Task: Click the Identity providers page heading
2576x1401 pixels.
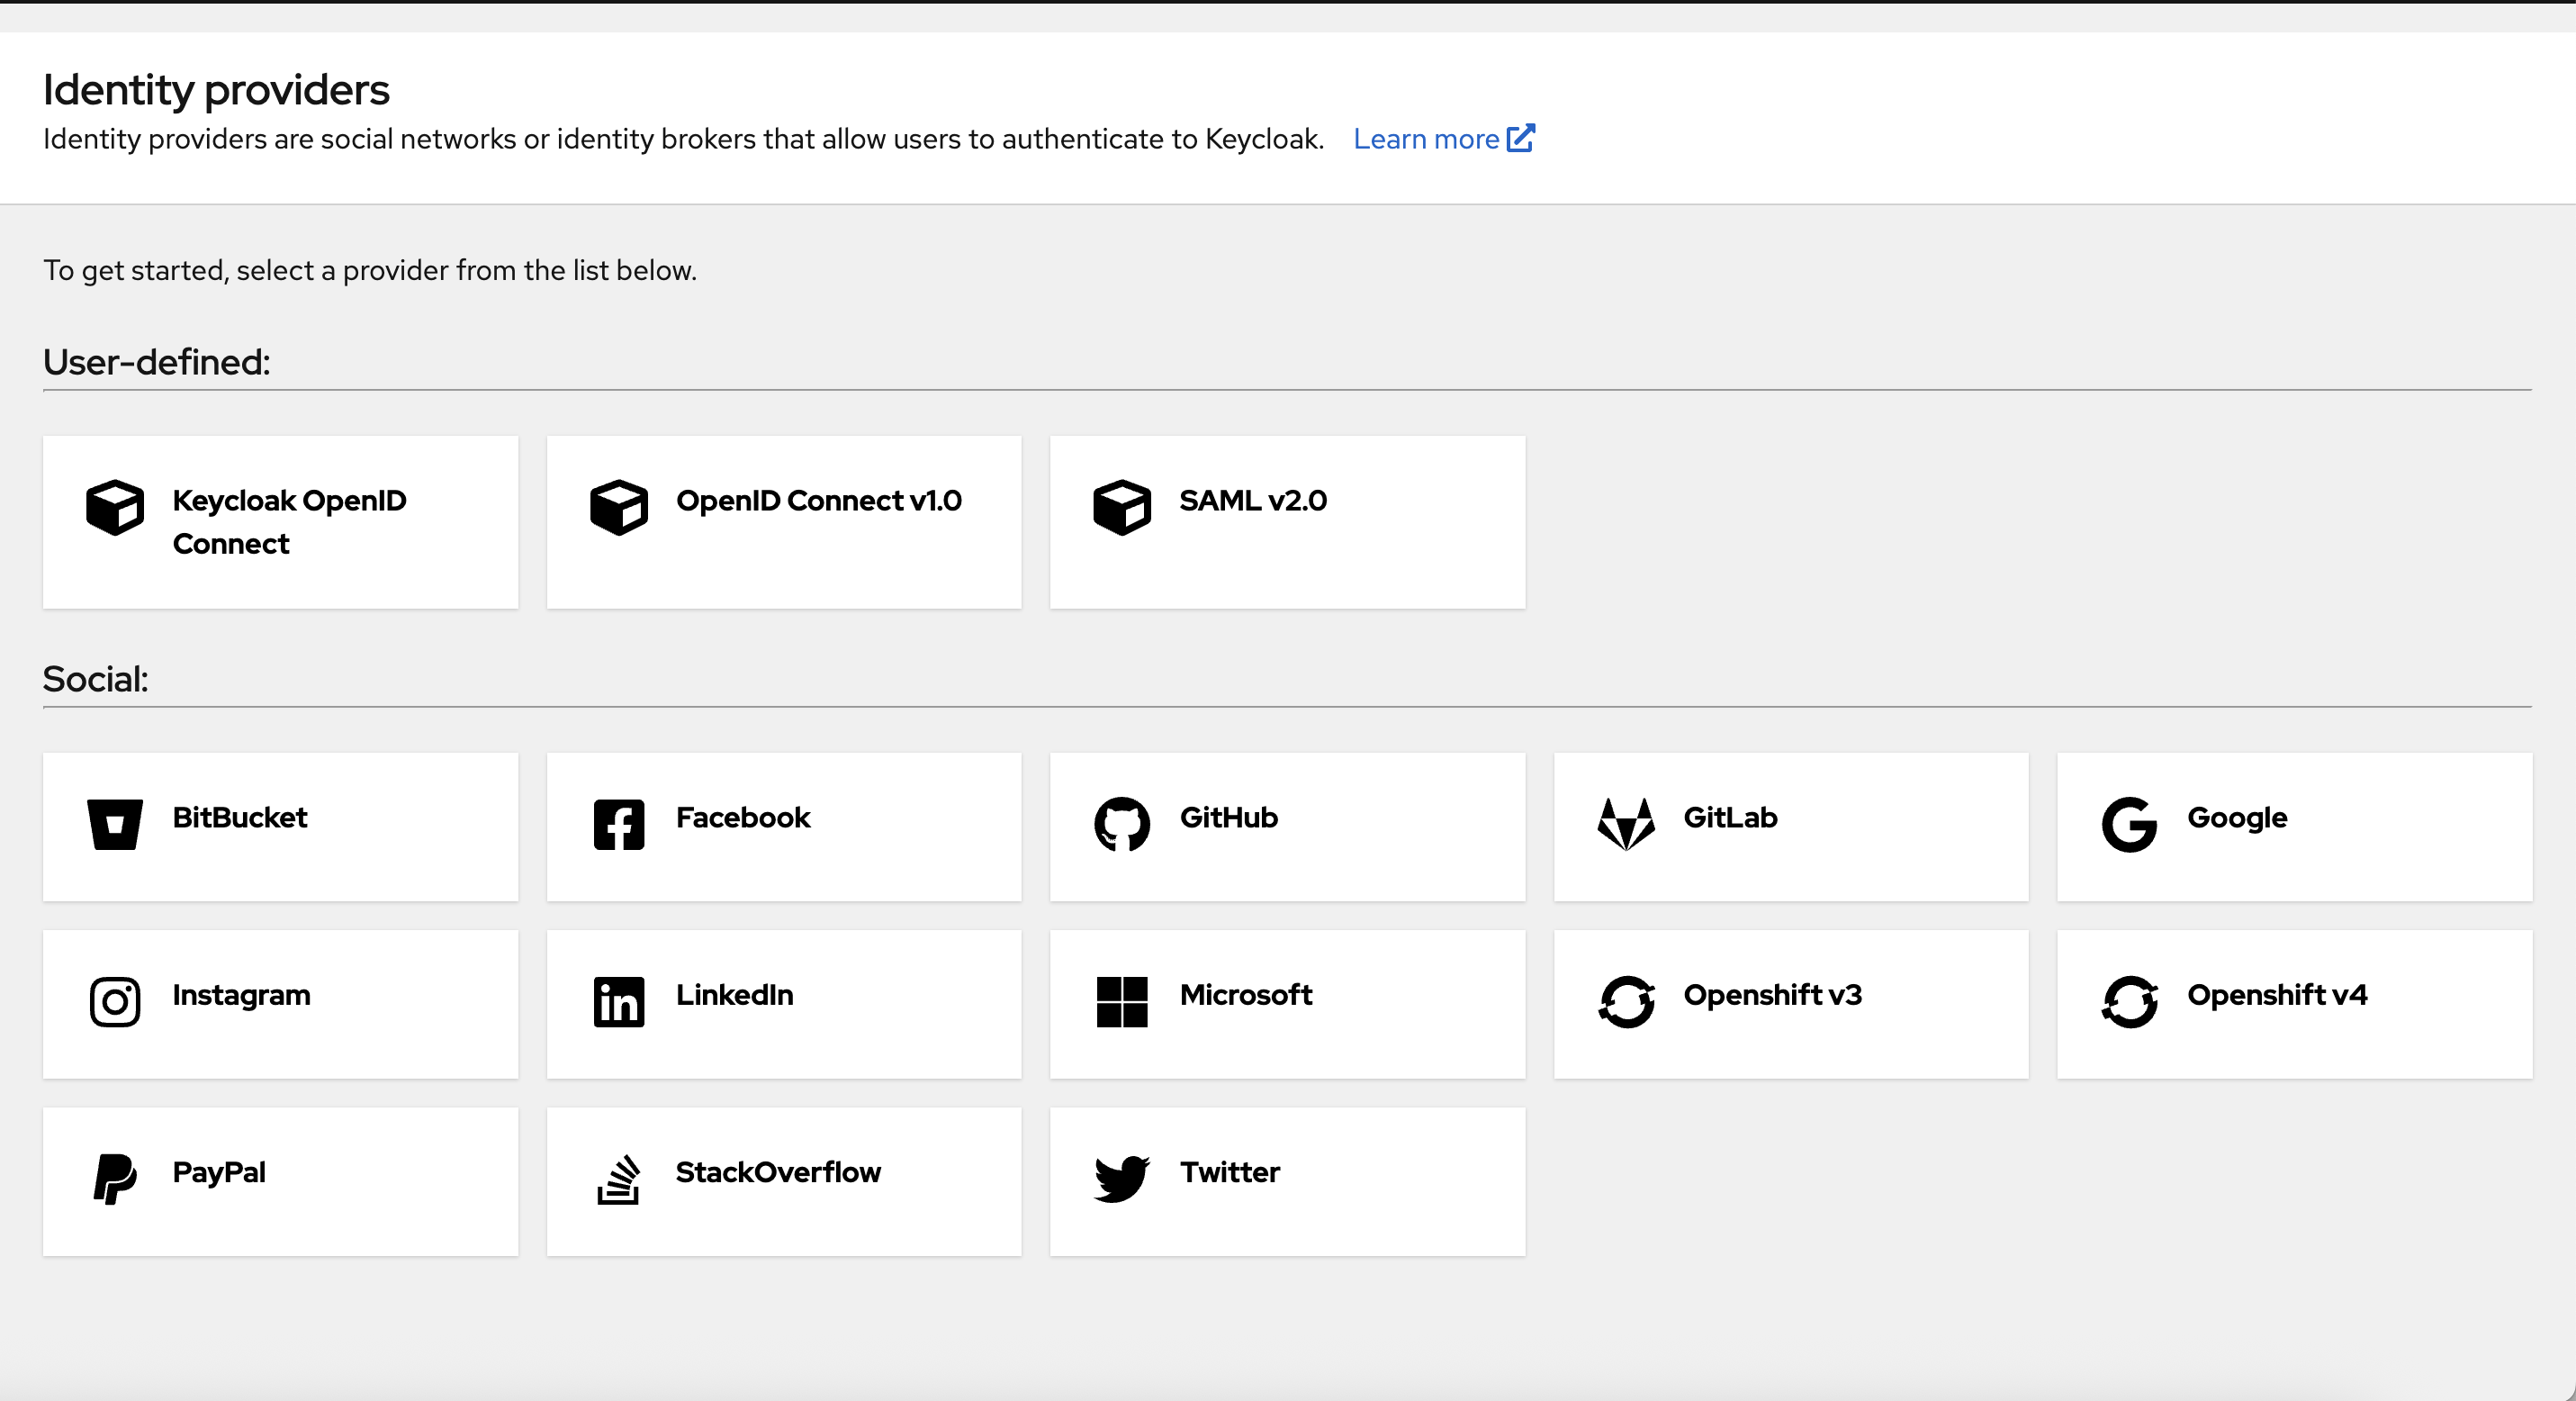Action: coord(216,90)
